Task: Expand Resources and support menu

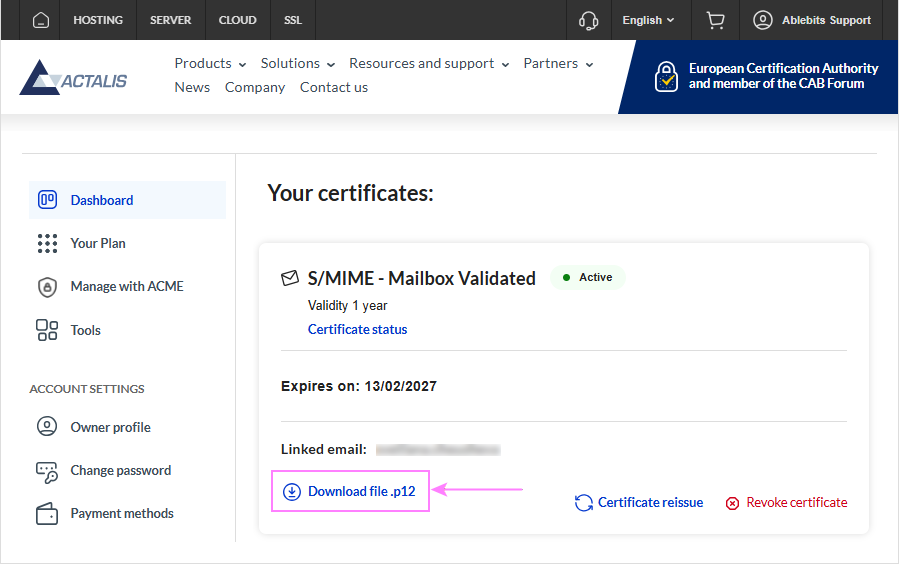Action: 429,63
